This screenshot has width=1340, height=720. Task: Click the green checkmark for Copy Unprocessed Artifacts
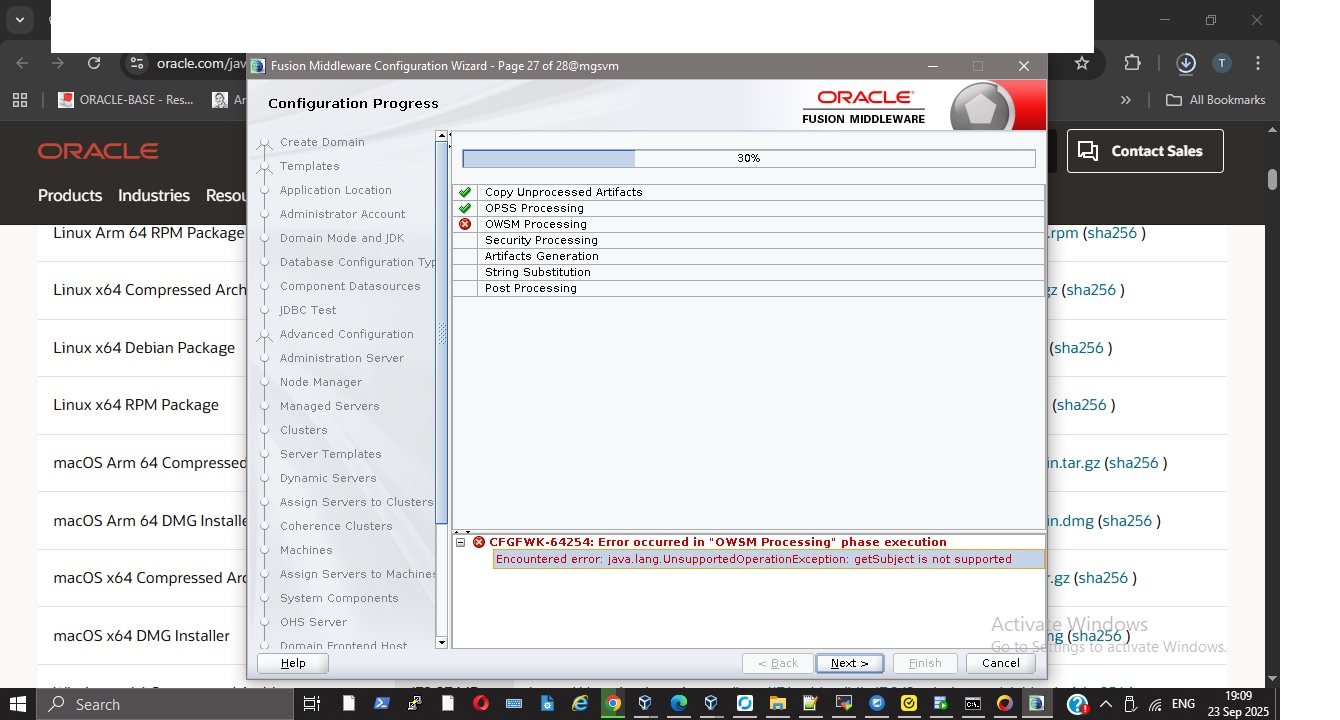465,192
